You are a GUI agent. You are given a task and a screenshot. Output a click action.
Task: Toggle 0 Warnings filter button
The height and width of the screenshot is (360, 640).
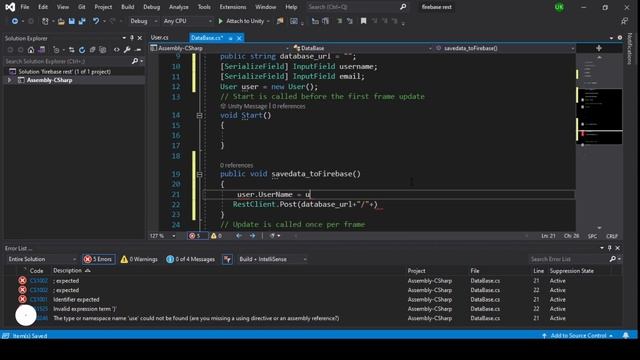[139, 259]
